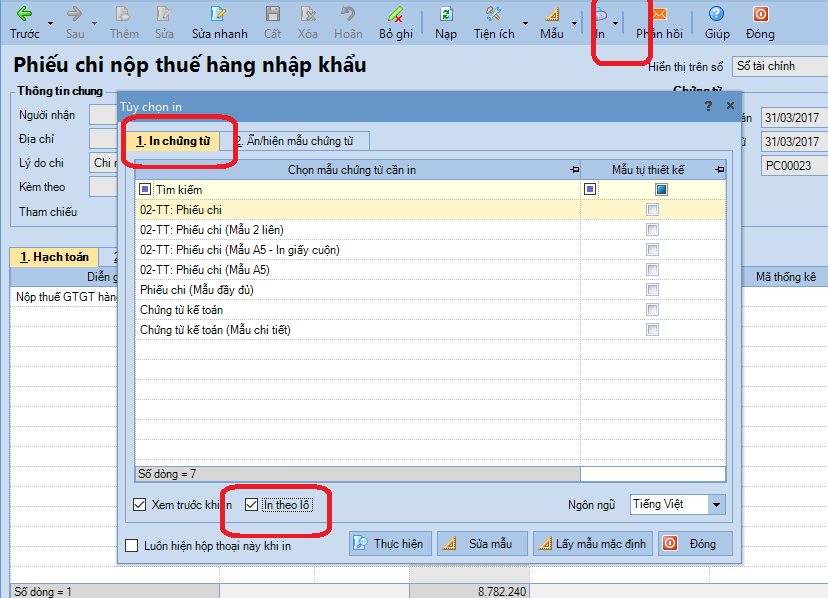Expand the Sau button dropdown arrow
This screenshot has height=598, width=828.
[95, 23]
